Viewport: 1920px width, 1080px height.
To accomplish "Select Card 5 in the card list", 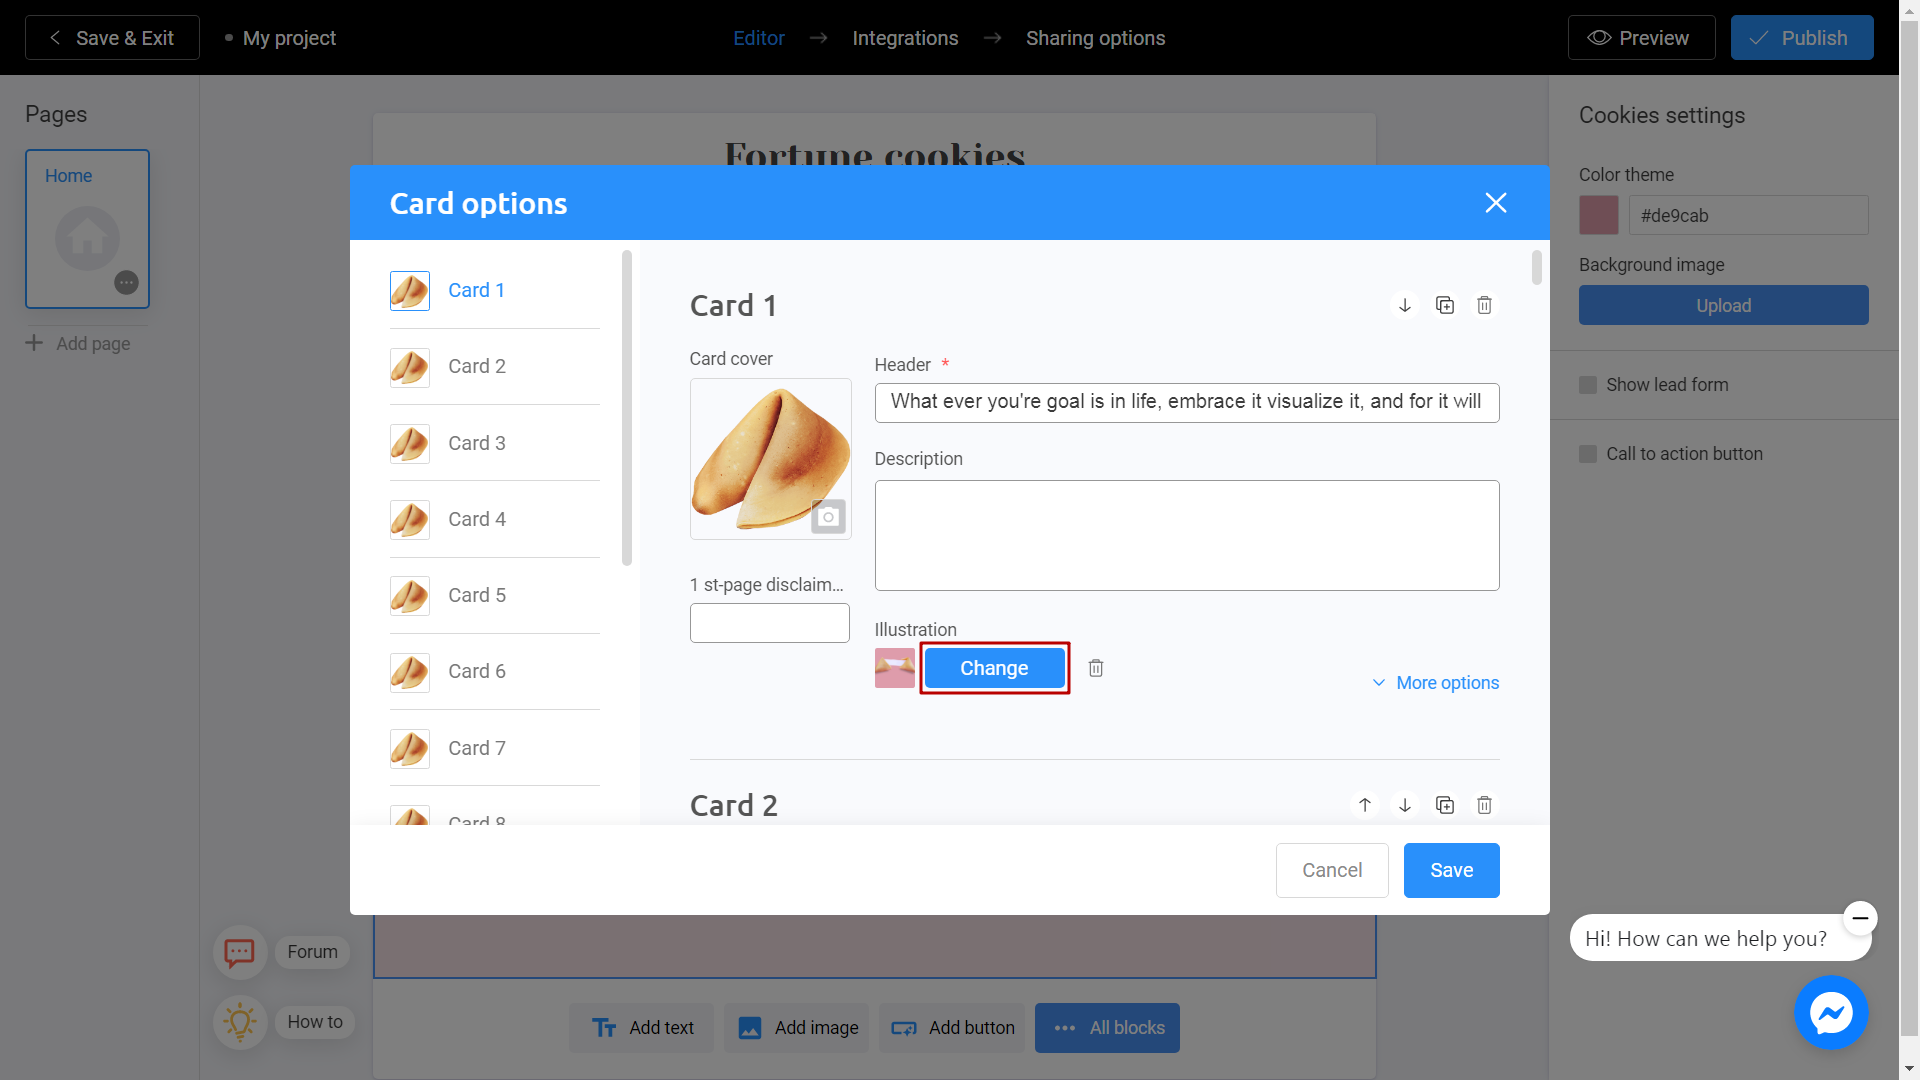I will coord(477,595).
